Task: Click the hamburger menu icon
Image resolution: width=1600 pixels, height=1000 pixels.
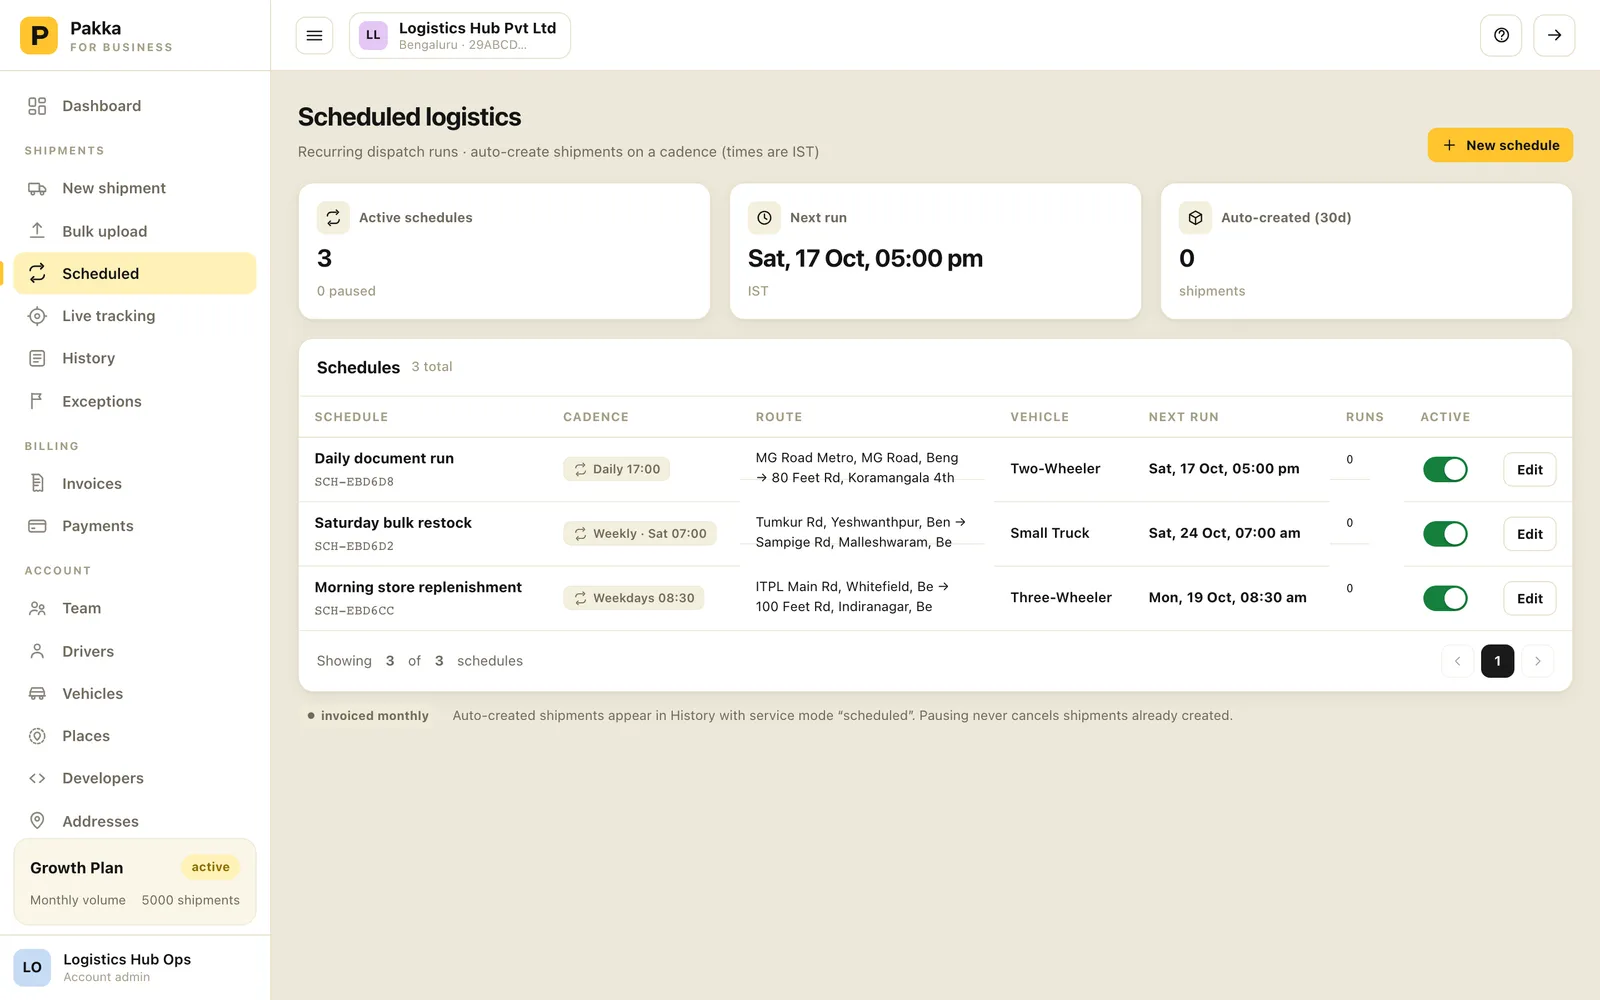Action: (314, 36)
